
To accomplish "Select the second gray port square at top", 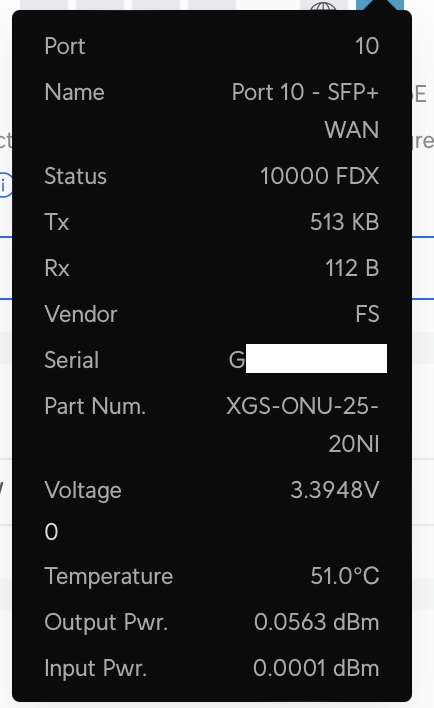I will (x=100, y=5).
